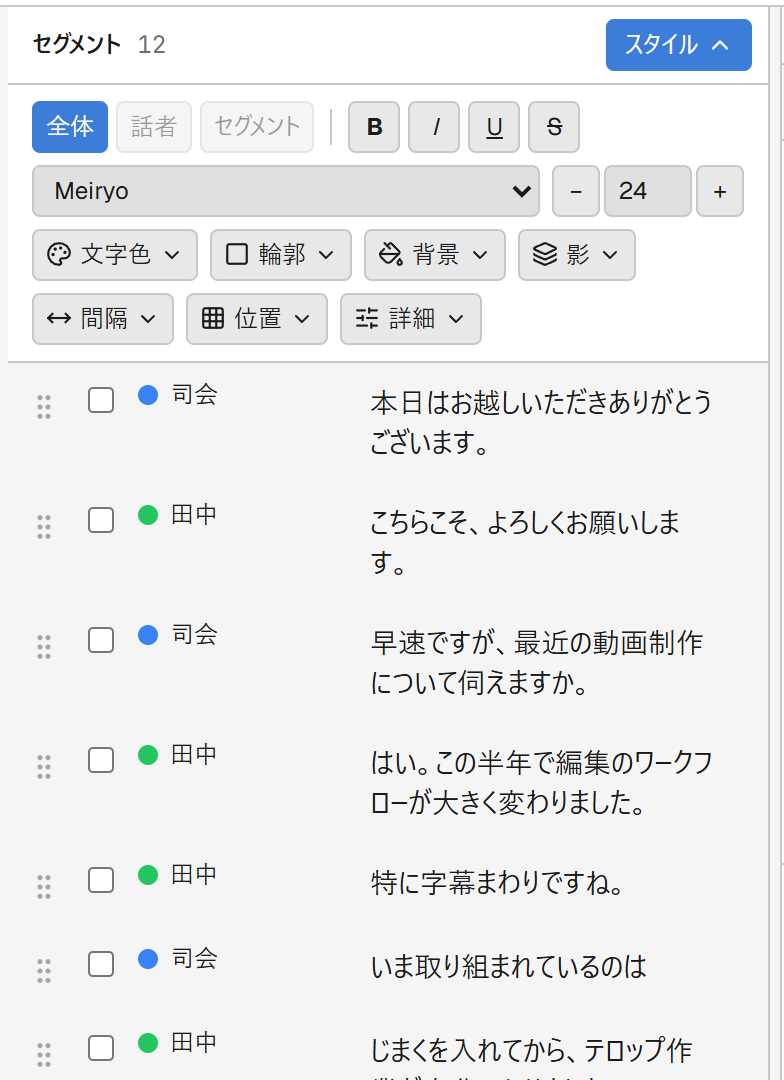
Task: Click text いま取り組まれているのは
Action: tap(508, 967)
